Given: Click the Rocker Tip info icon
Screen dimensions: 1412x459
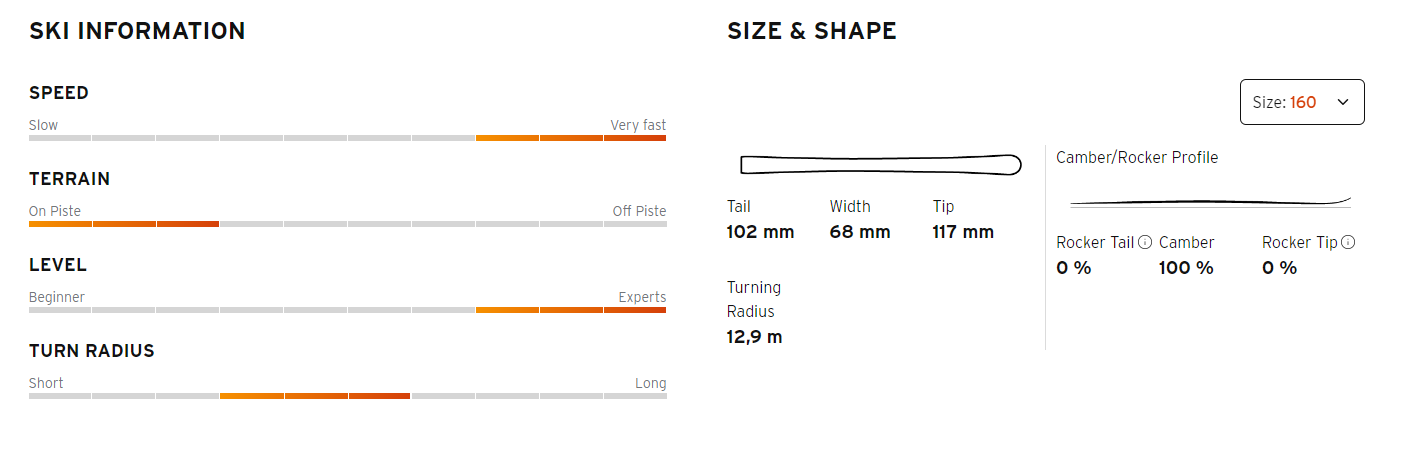Looking at the screenshot, I should pyautogui.click(x=1348, y=242).
